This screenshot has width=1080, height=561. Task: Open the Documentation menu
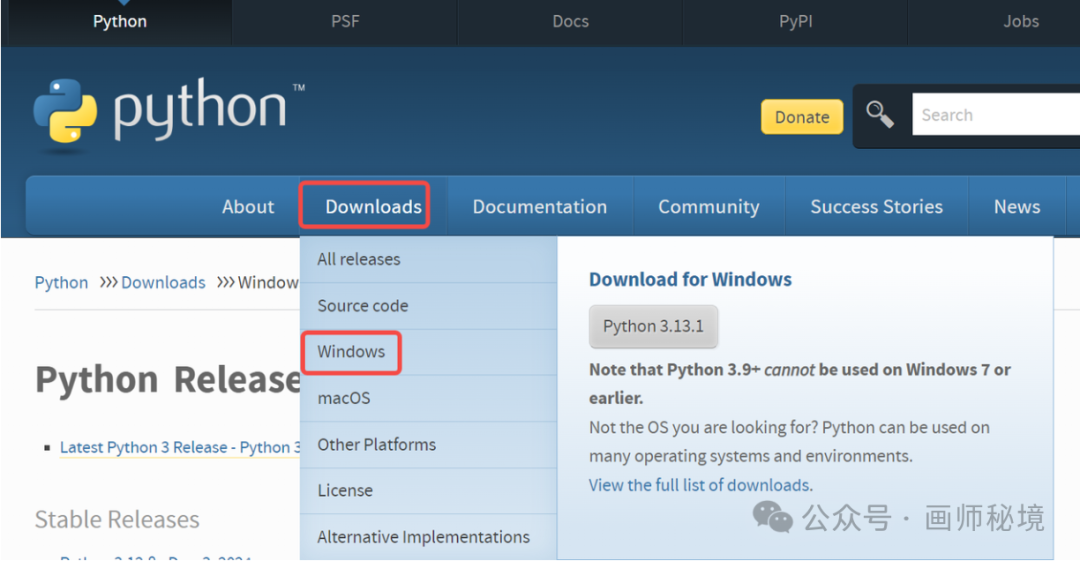pyautogui.click(x=540, y=207)
